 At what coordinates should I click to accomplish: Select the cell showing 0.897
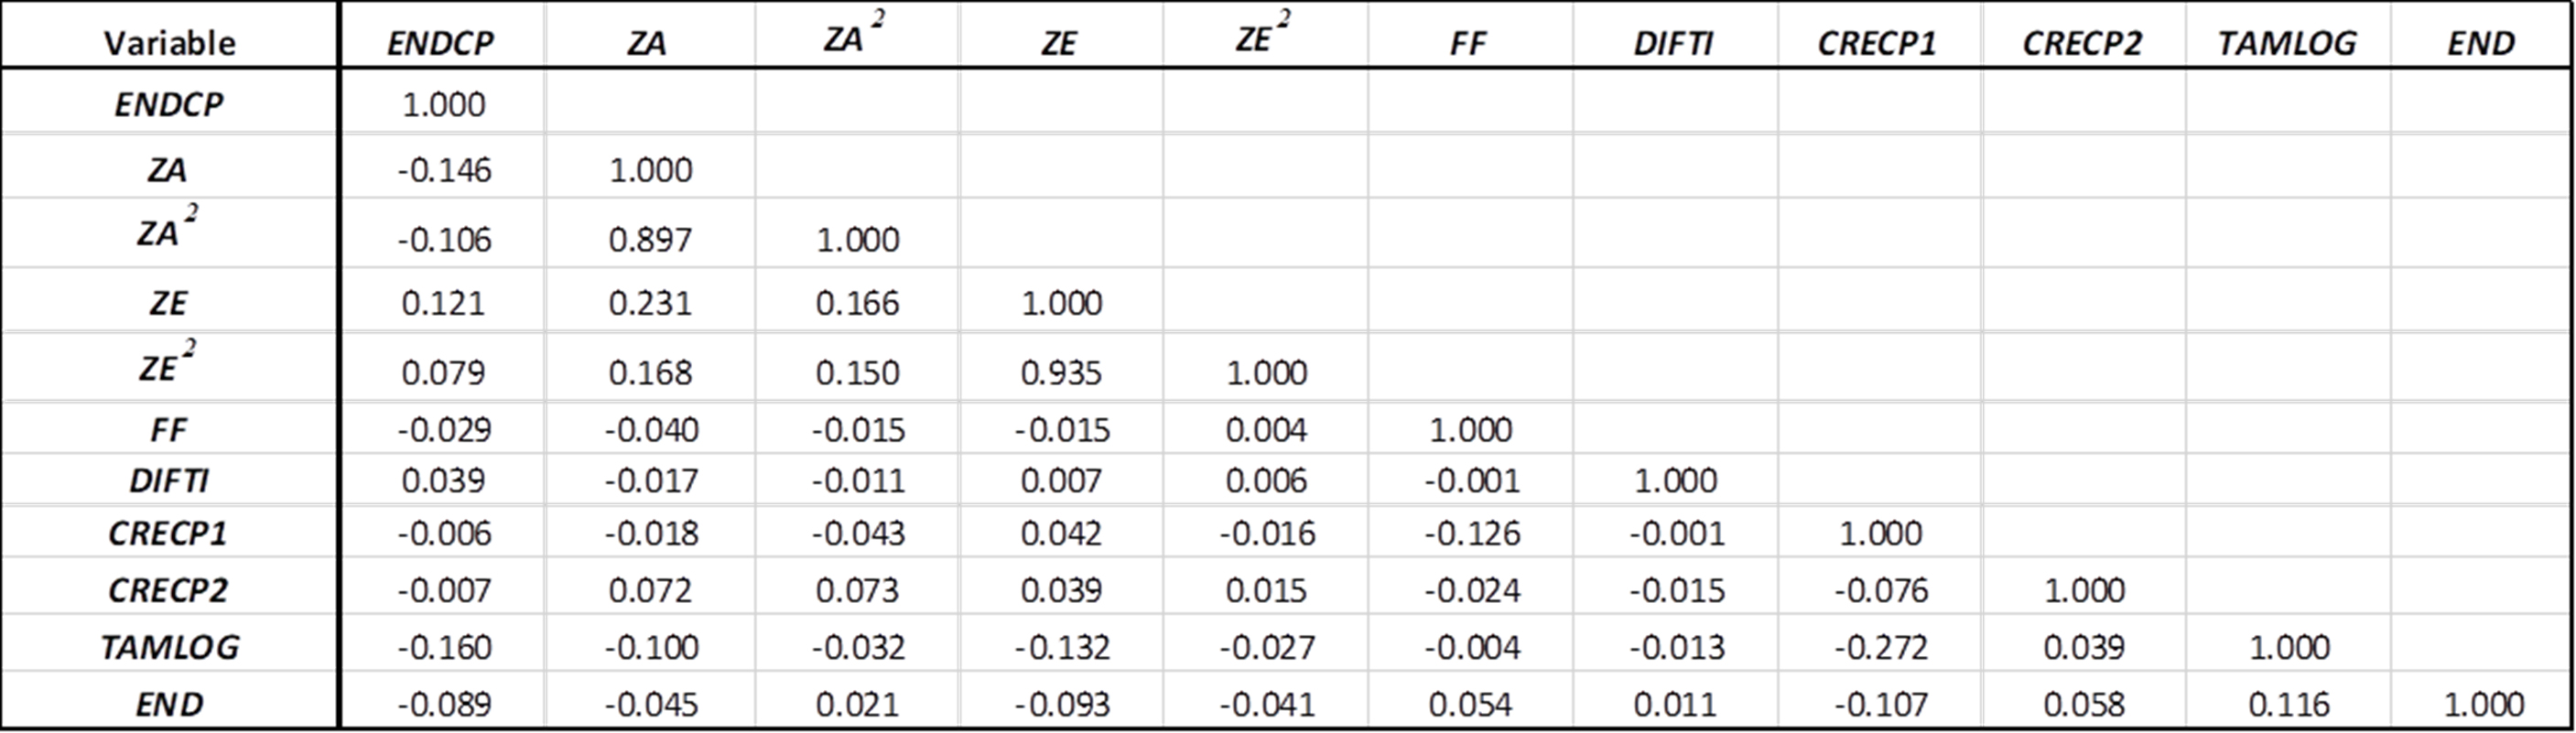650,240
